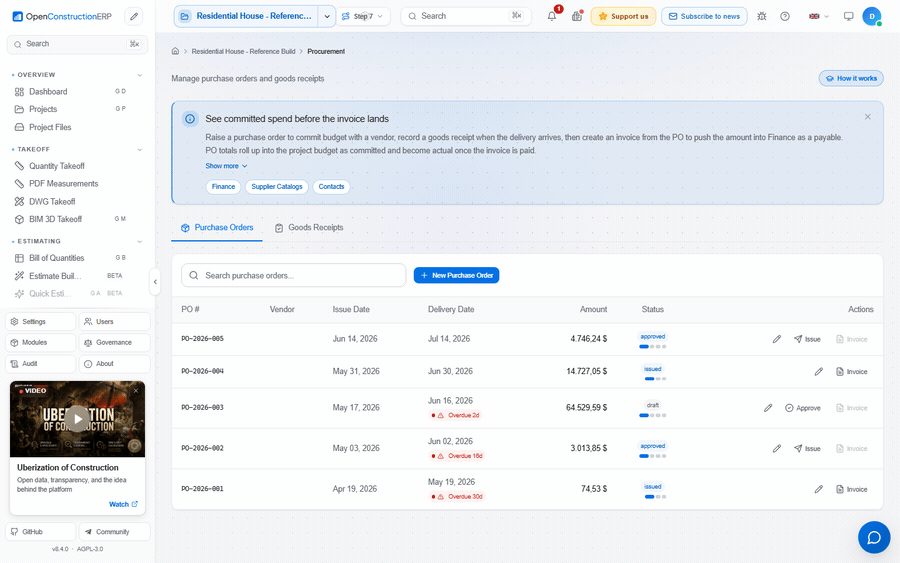Open Project Files in the sidebar
Viewport: 900px width, 563px height.
[76, 127]
